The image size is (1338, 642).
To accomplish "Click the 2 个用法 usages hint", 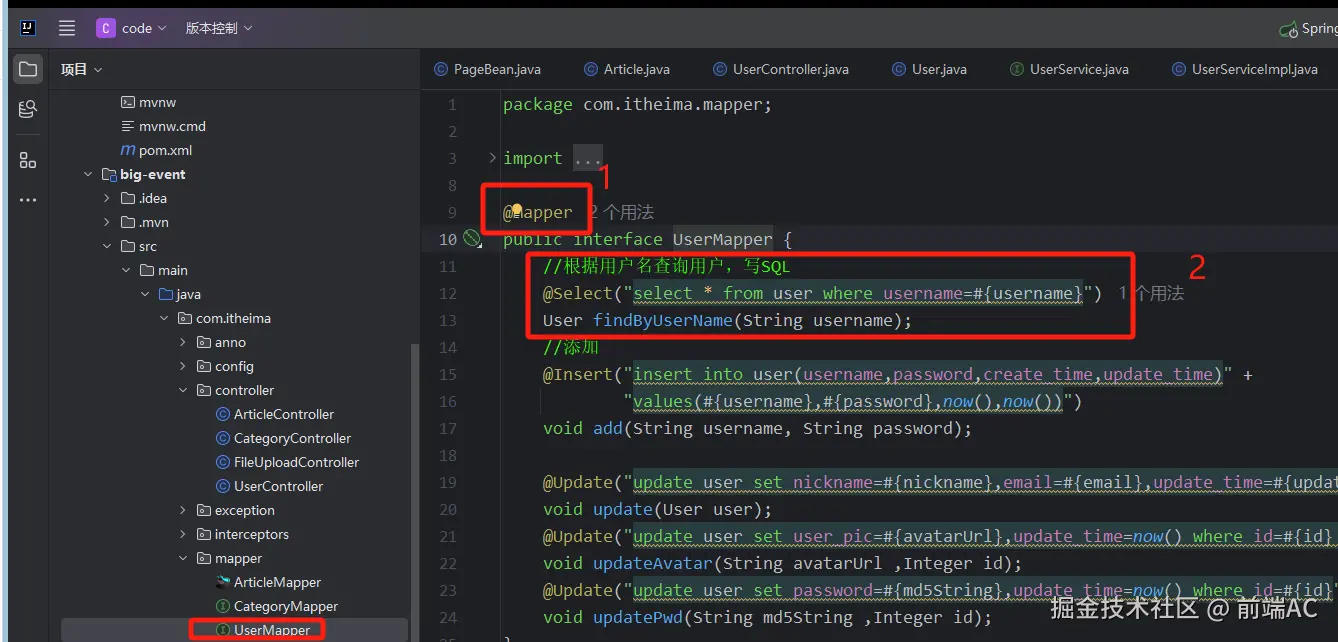I will pyautogui.click(x=621, y=212).
